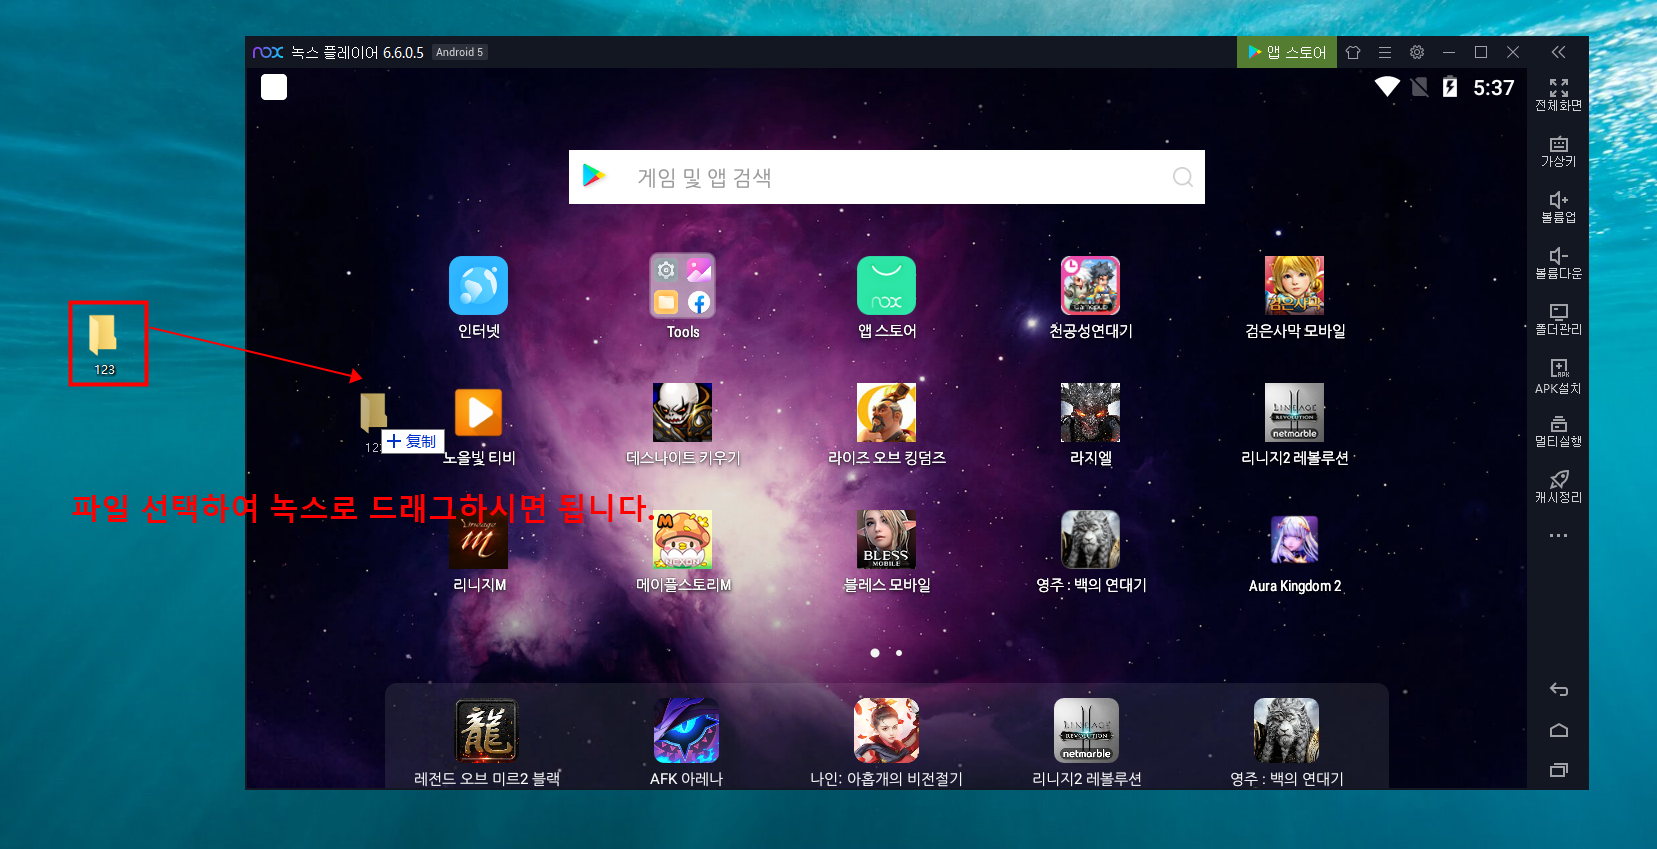Open the 인터넷 browser app
The width and height of the screenshot is (1657, 849).
pyautogui.click(x=478, y=286)
